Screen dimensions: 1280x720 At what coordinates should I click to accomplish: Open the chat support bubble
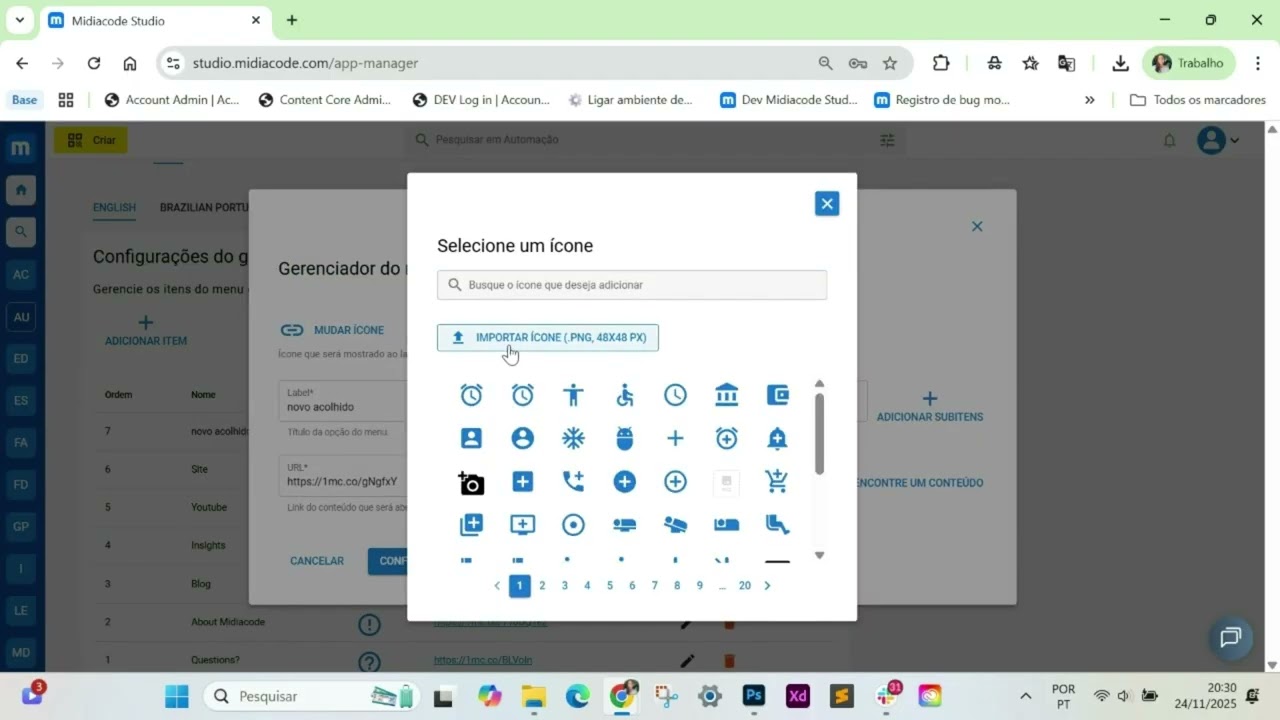1230,637
